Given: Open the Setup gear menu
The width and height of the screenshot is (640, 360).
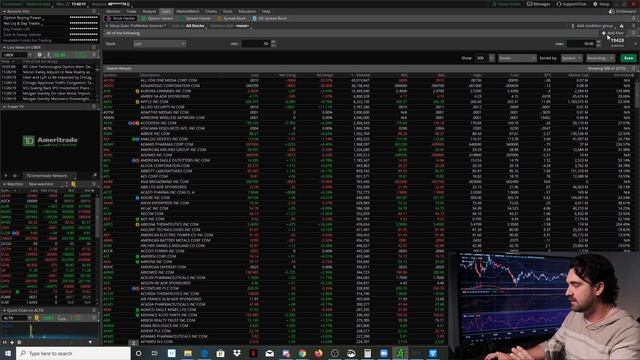Looking at the screenshot, I should tap(601, 4).
